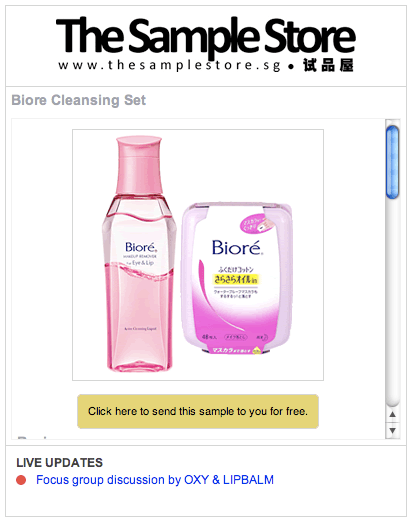Click the send this sample for free button
This screenshot has width=412, height=524.
pyautogui.click(x=198, y=411)
